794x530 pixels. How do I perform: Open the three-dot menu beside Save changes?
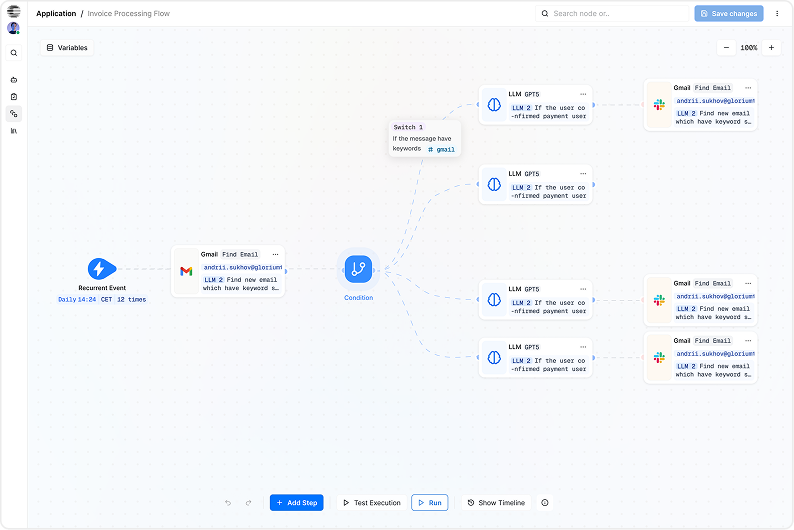pos(777,14)
